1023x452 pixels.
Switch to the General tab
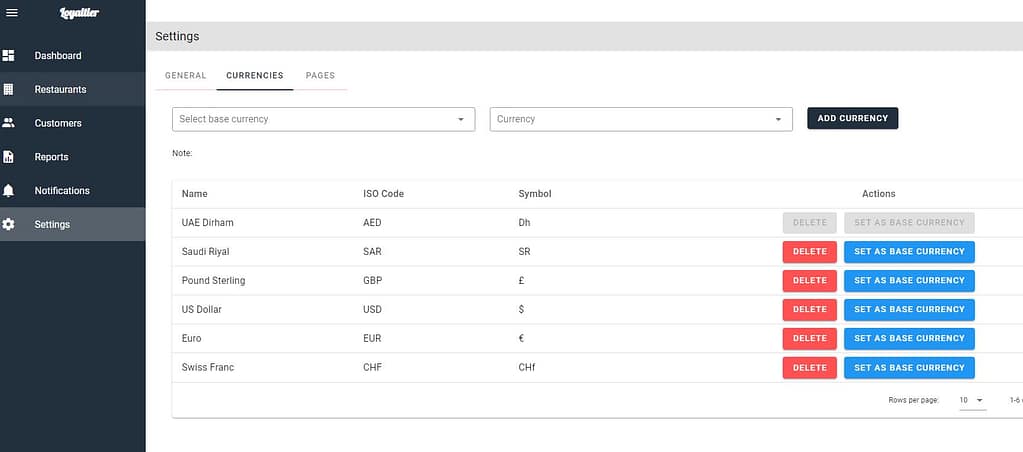click(185, 76)
